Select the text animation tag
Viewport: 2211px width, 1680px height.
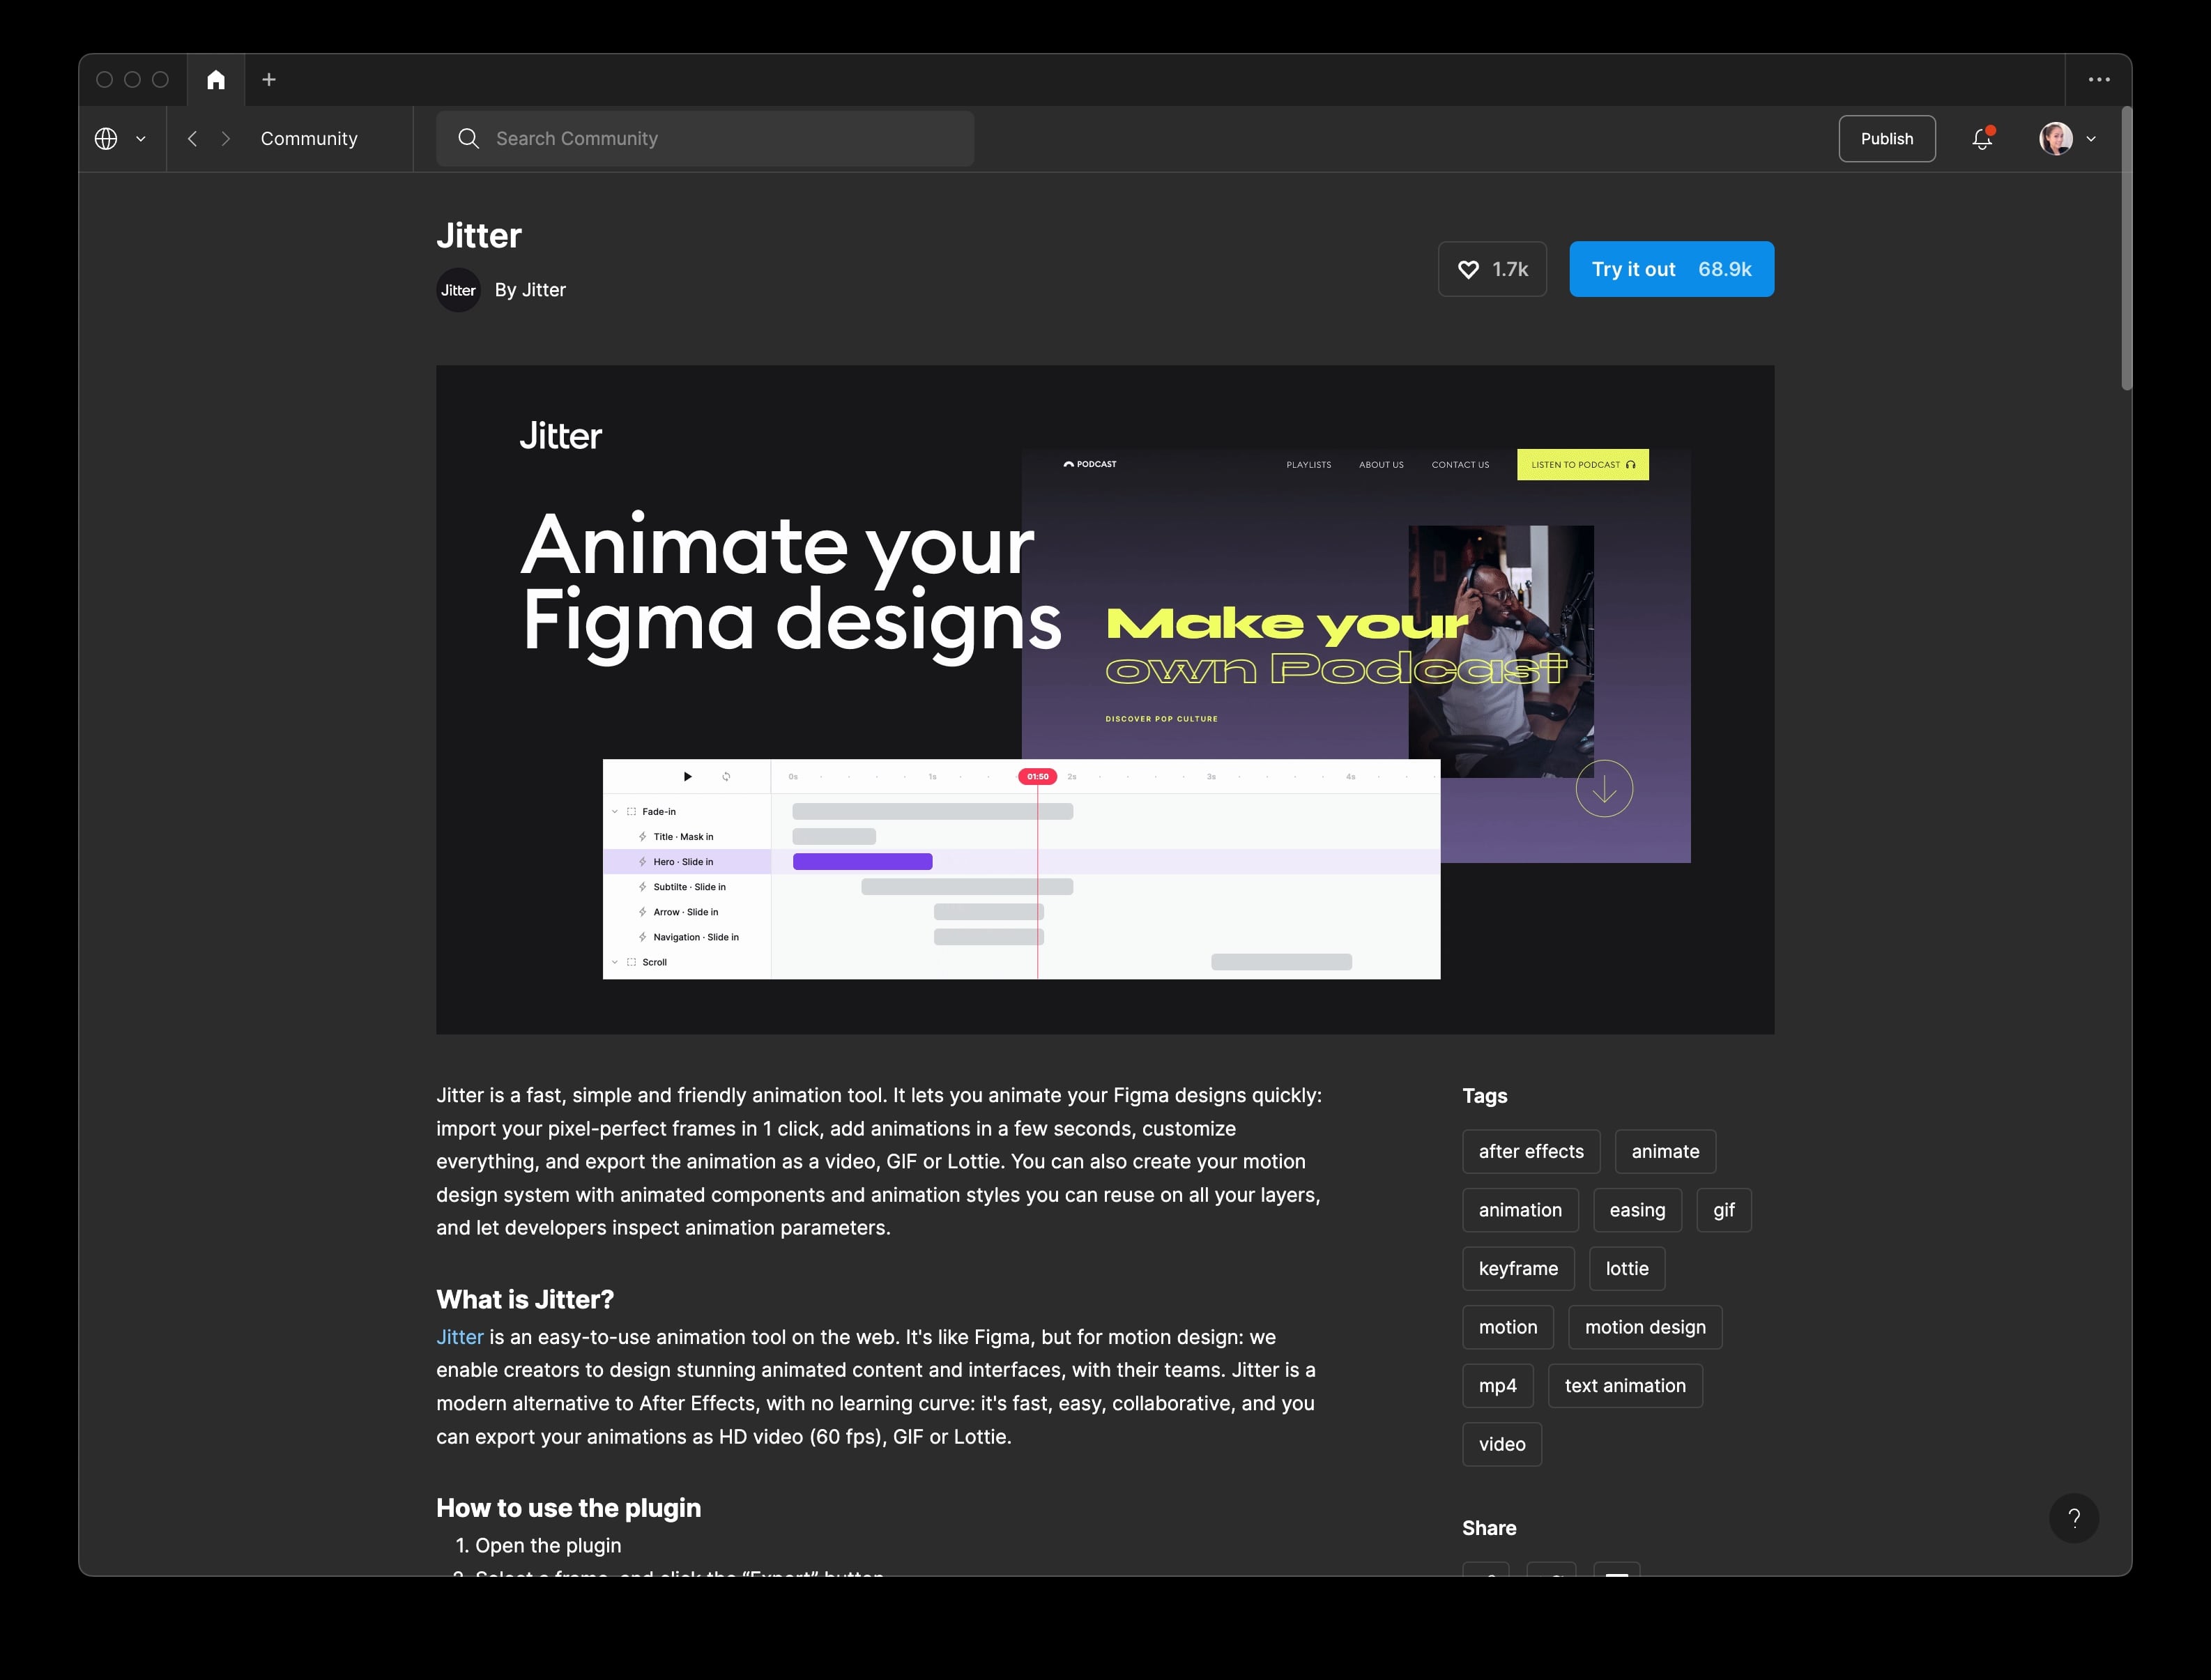(x=1625, y=1386)
